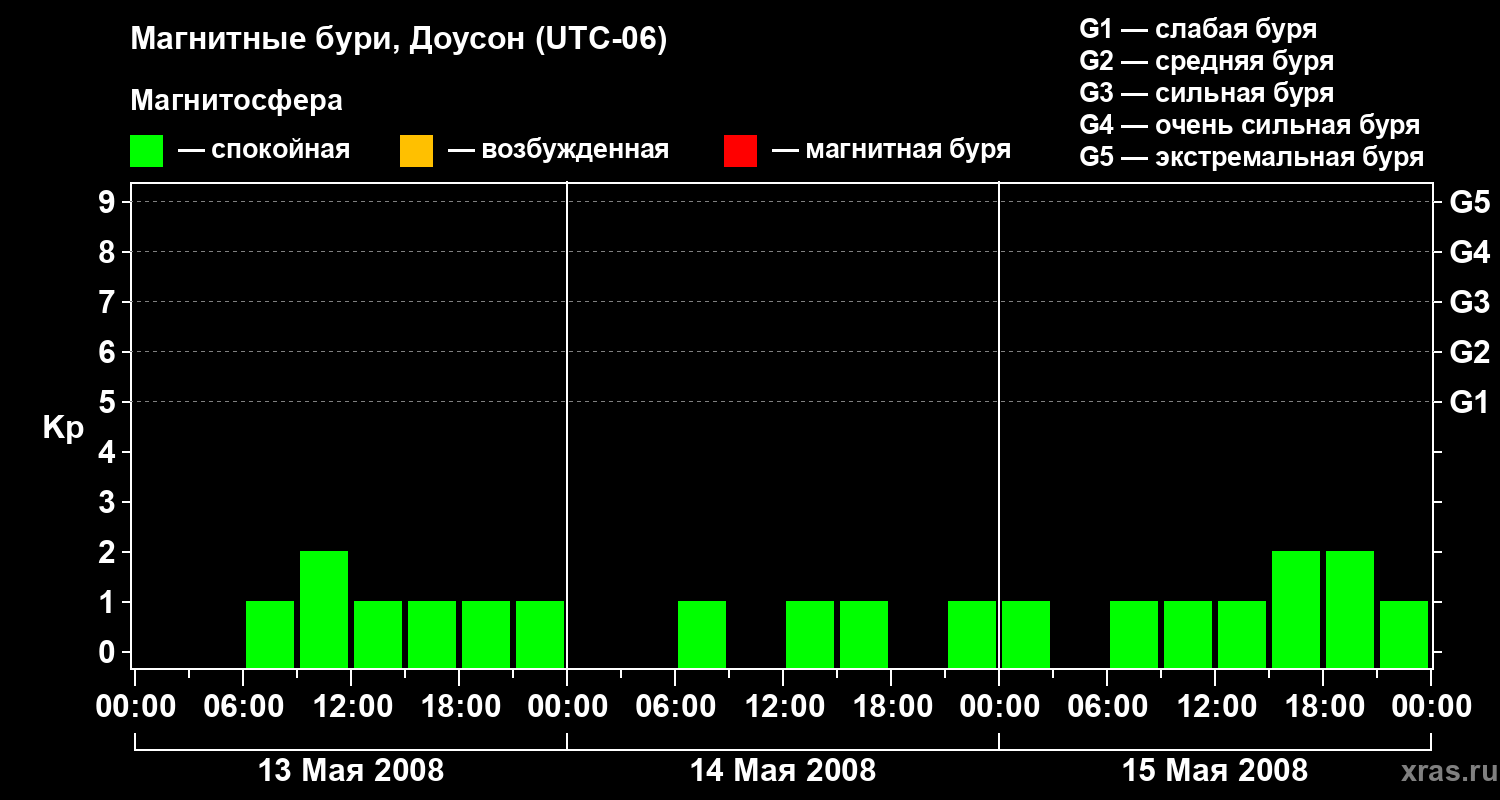Click the legend label '— магнитная буря'
The width and height of the screenshot is (1500, 800).
point(891,150)
